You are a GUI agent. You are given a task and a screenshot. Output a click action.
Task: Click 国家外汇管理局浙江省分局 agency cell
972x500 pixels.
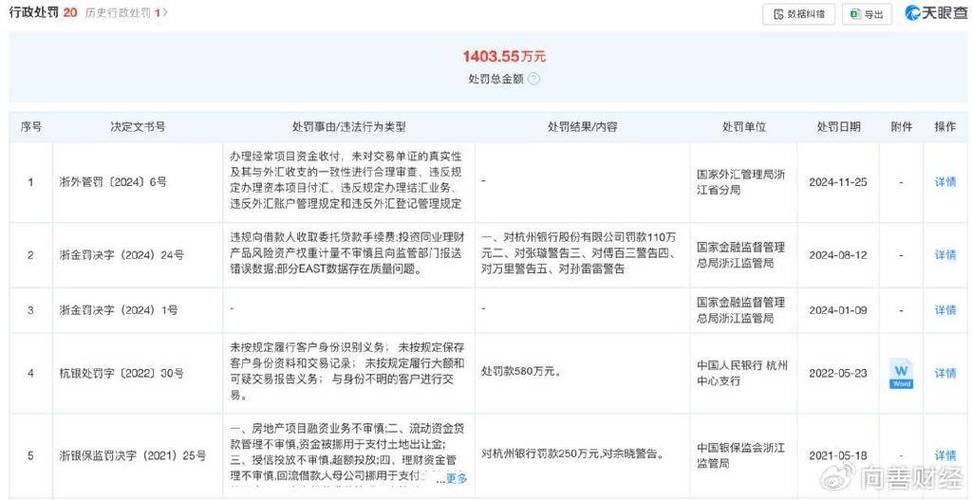click(x=741, y=182)
